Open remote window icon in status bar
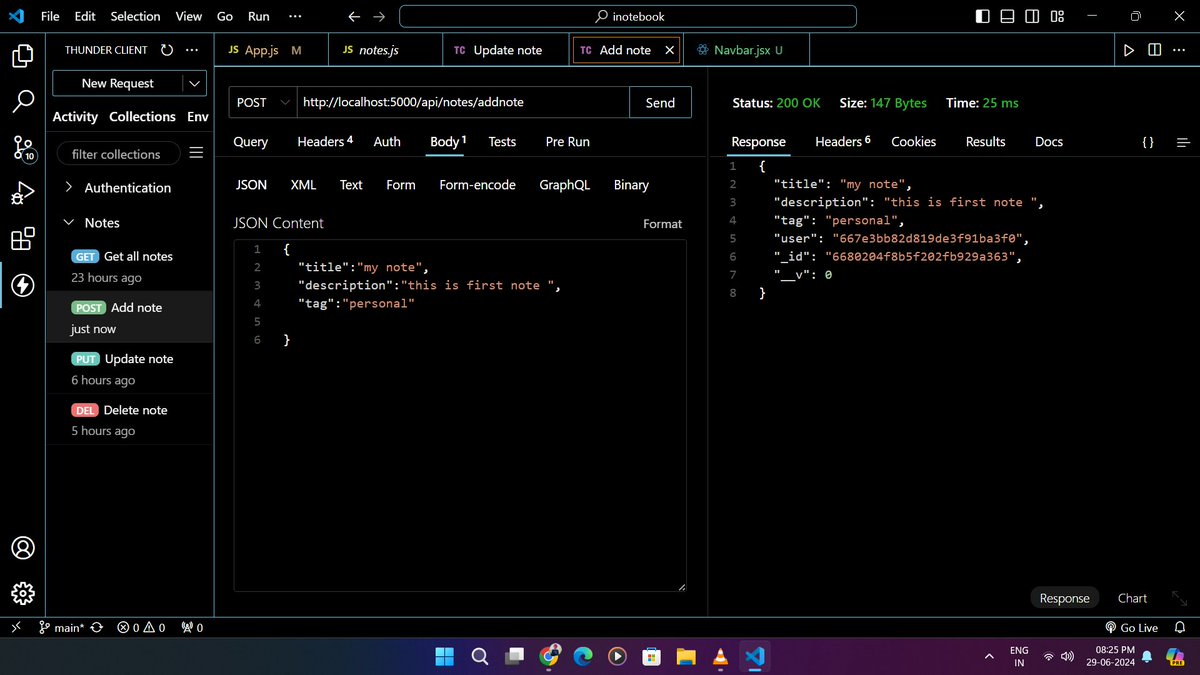 [15, 628]
